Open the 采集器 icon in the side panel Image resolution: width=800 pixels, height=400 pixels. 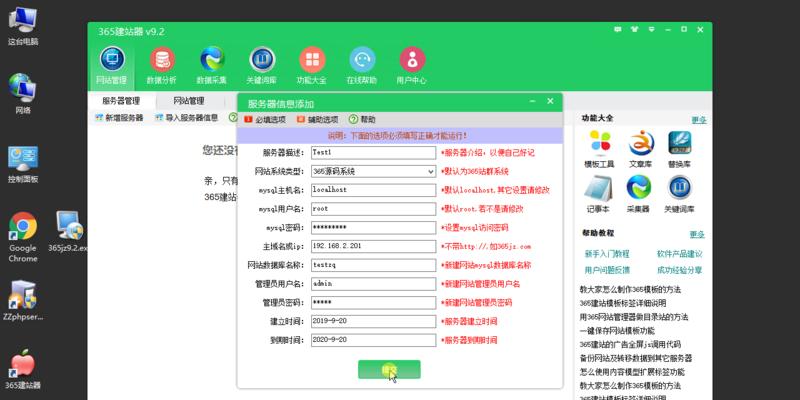click(x=639, y=194)
